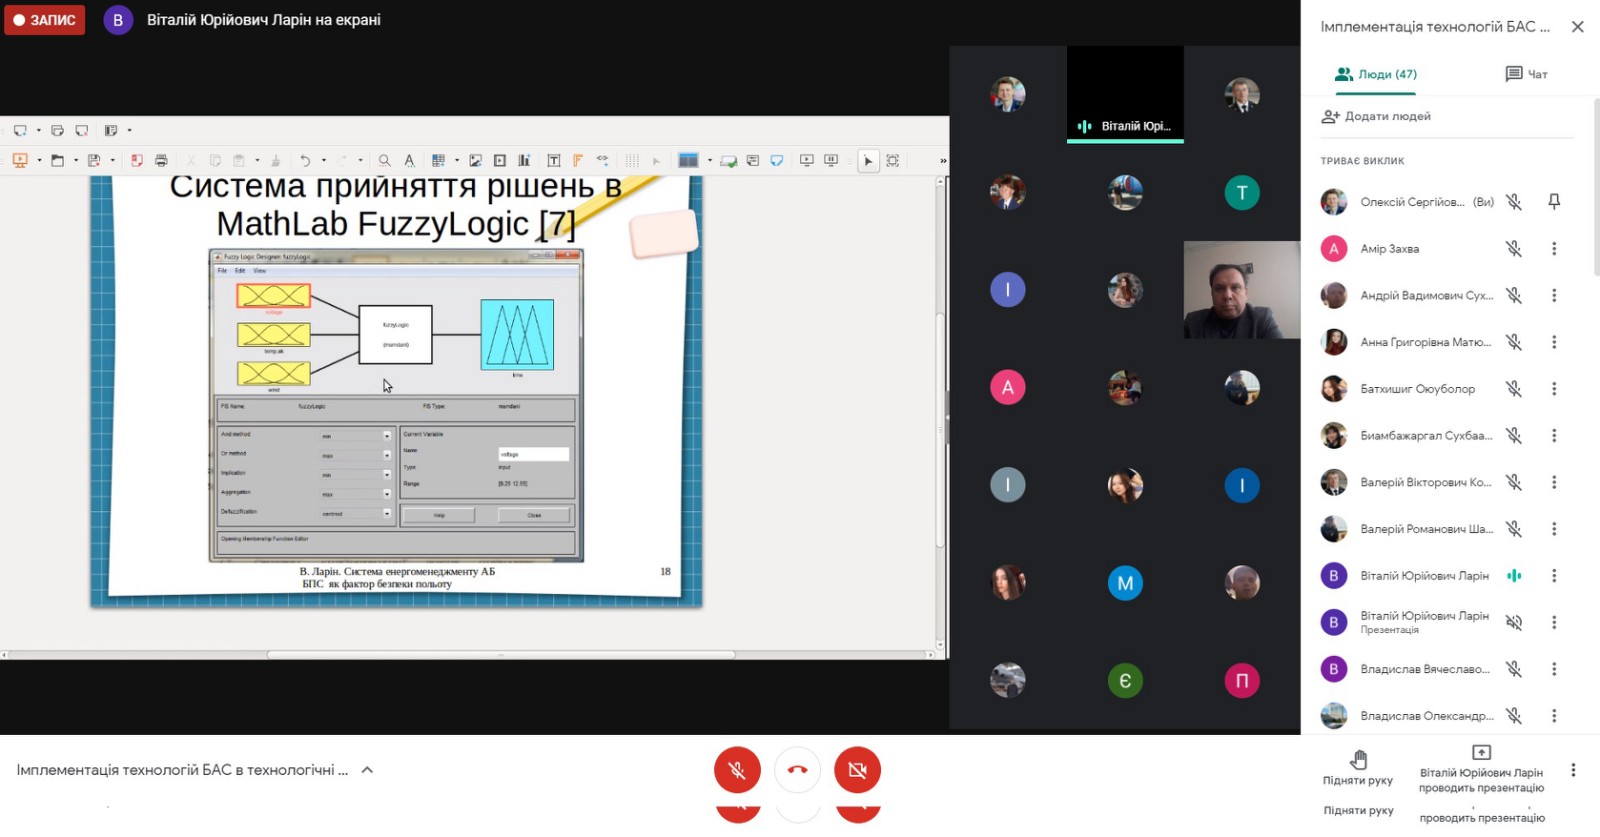Click the Insert Hyperlink icon

[x=602, y=160]
